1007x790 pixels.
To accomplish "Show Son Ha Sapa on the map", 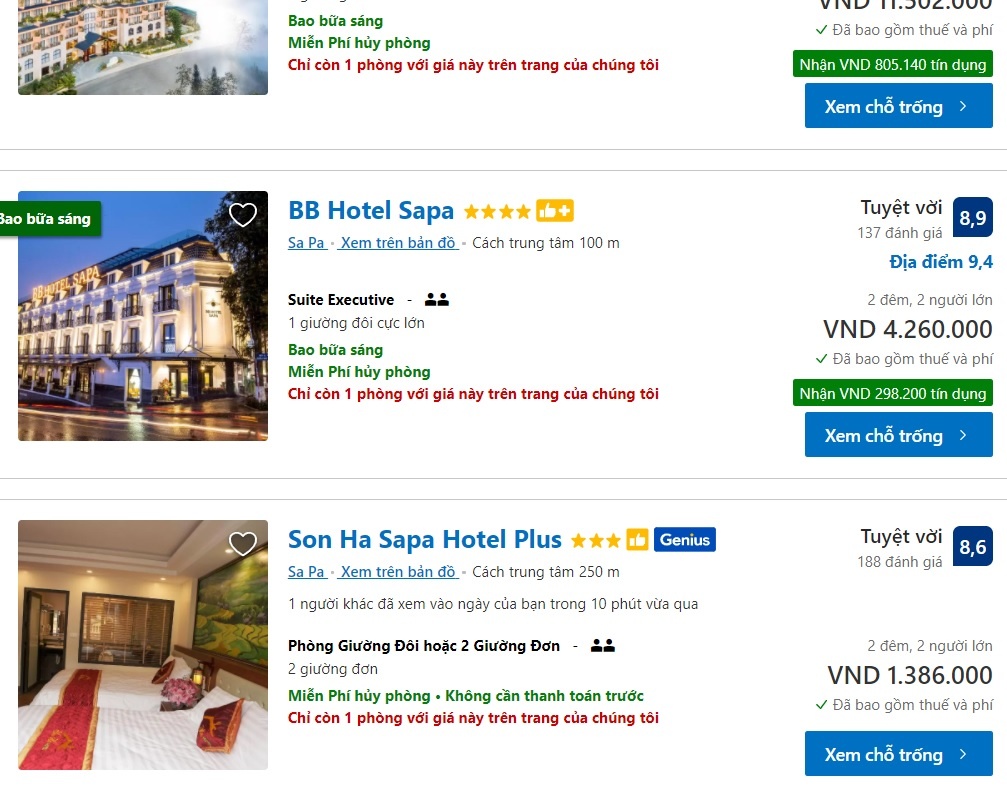I will (398, 572).
